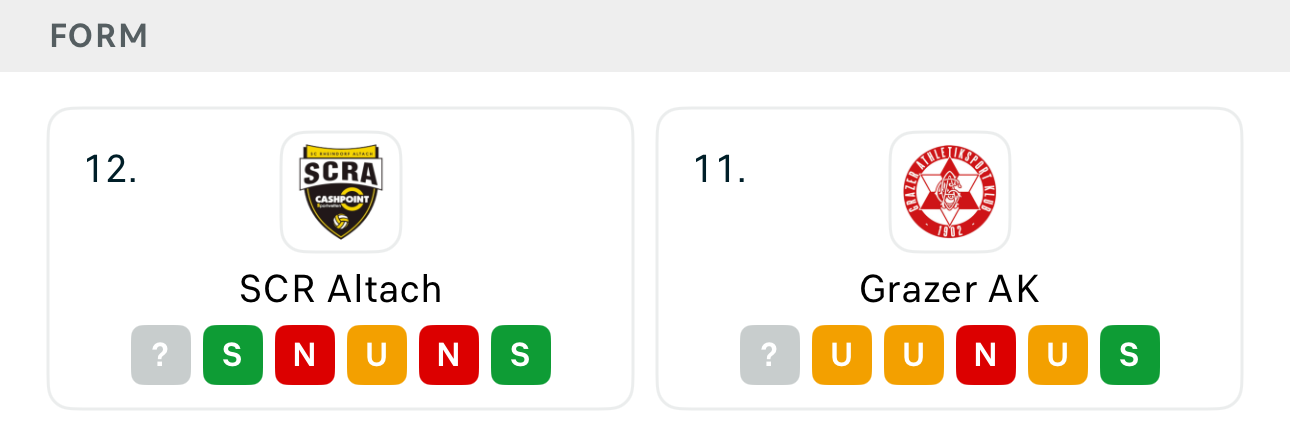
Task: Open the SCR Altach team name link
Action: click(341, 289)
